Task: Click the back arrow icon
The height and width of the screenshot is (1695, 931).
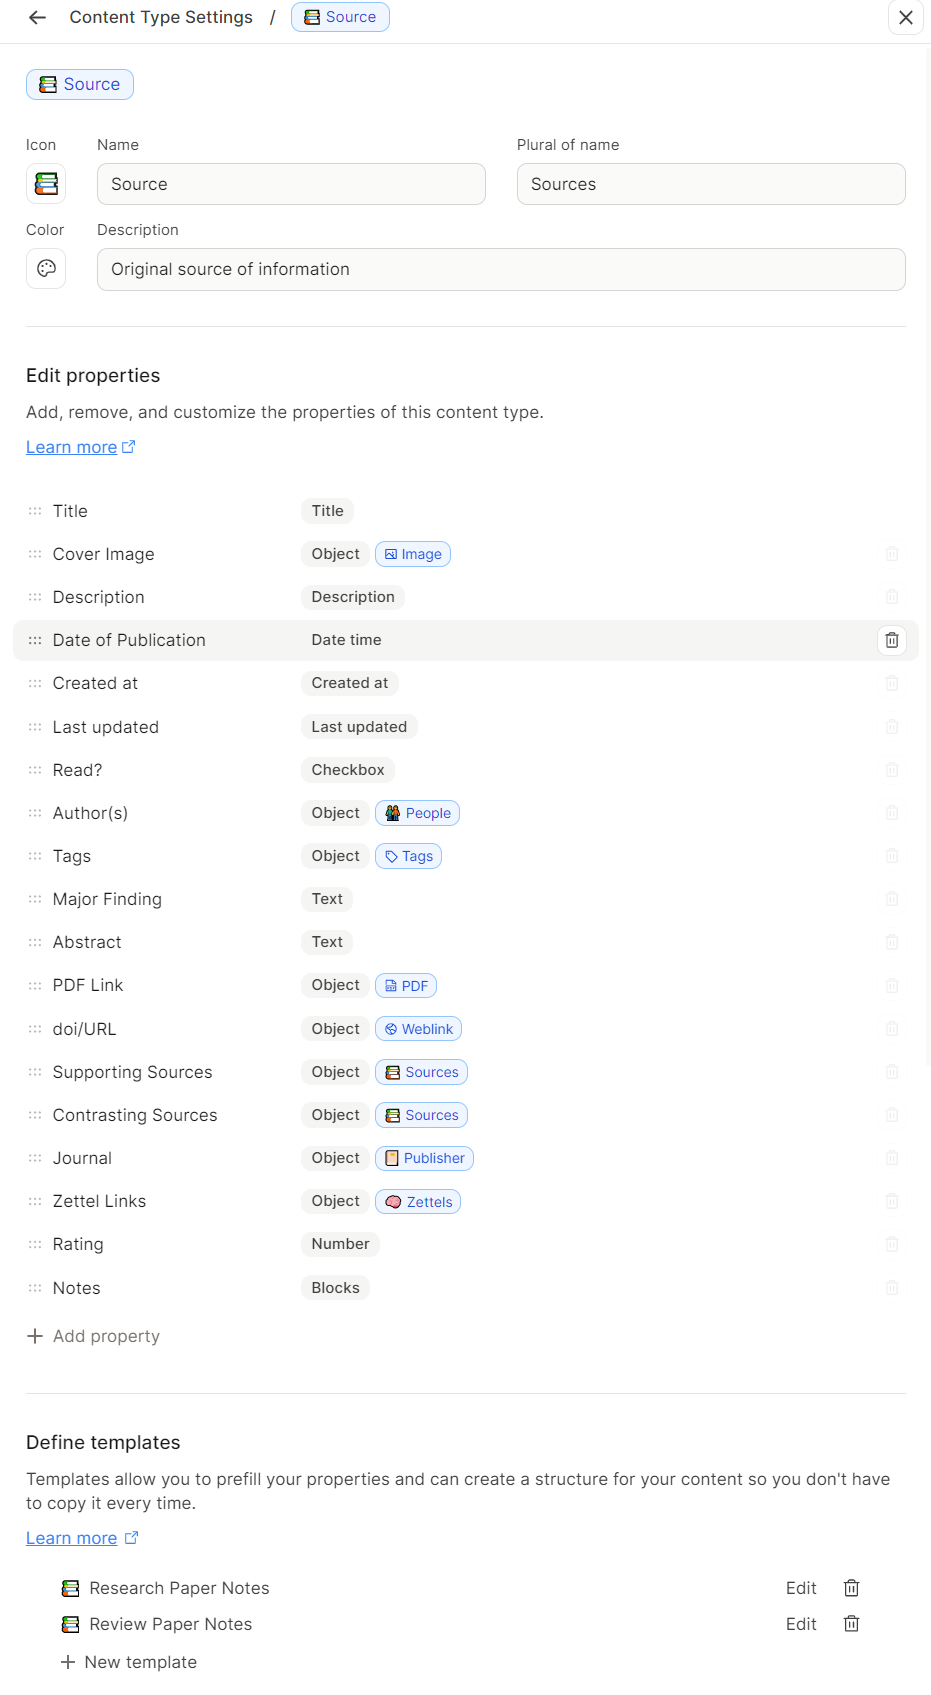Action: 37,17
